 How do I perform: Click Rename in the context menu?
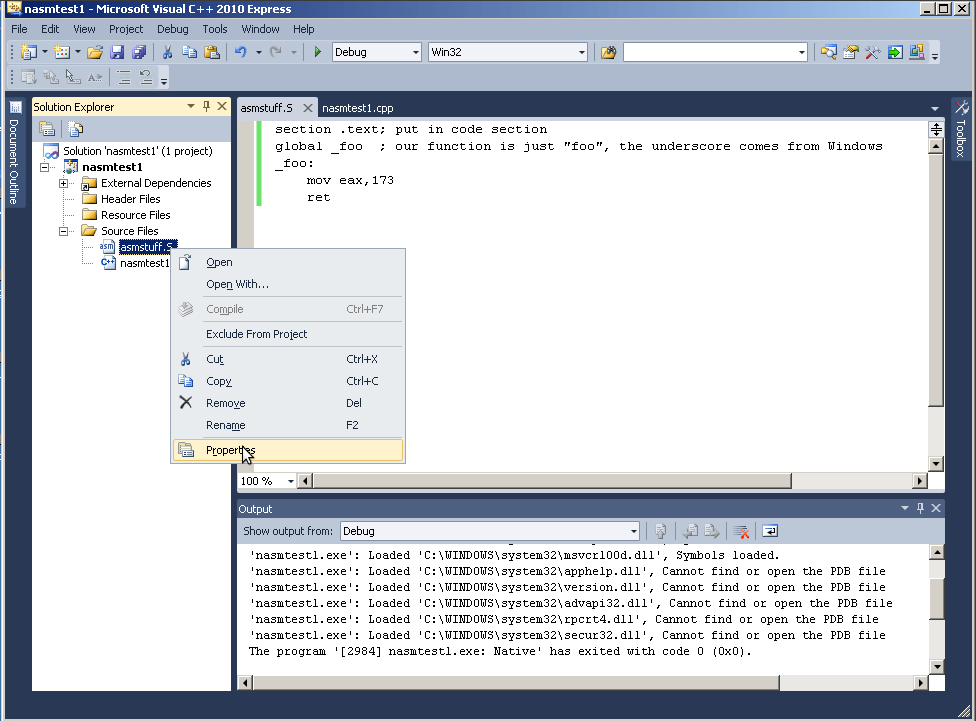226,424
